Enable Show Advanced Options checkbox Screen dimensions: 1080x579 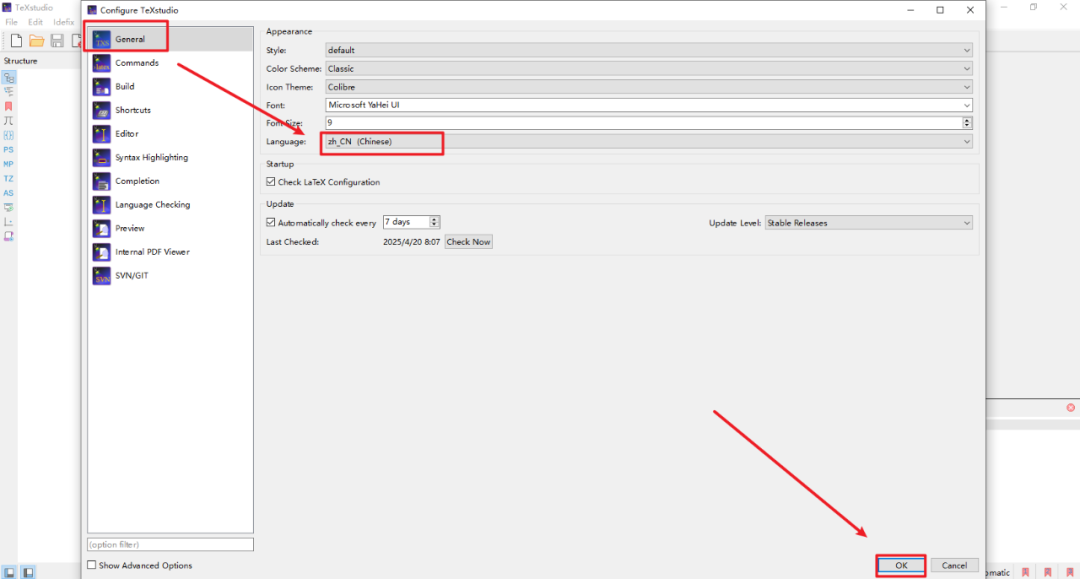tap(92, 566)
